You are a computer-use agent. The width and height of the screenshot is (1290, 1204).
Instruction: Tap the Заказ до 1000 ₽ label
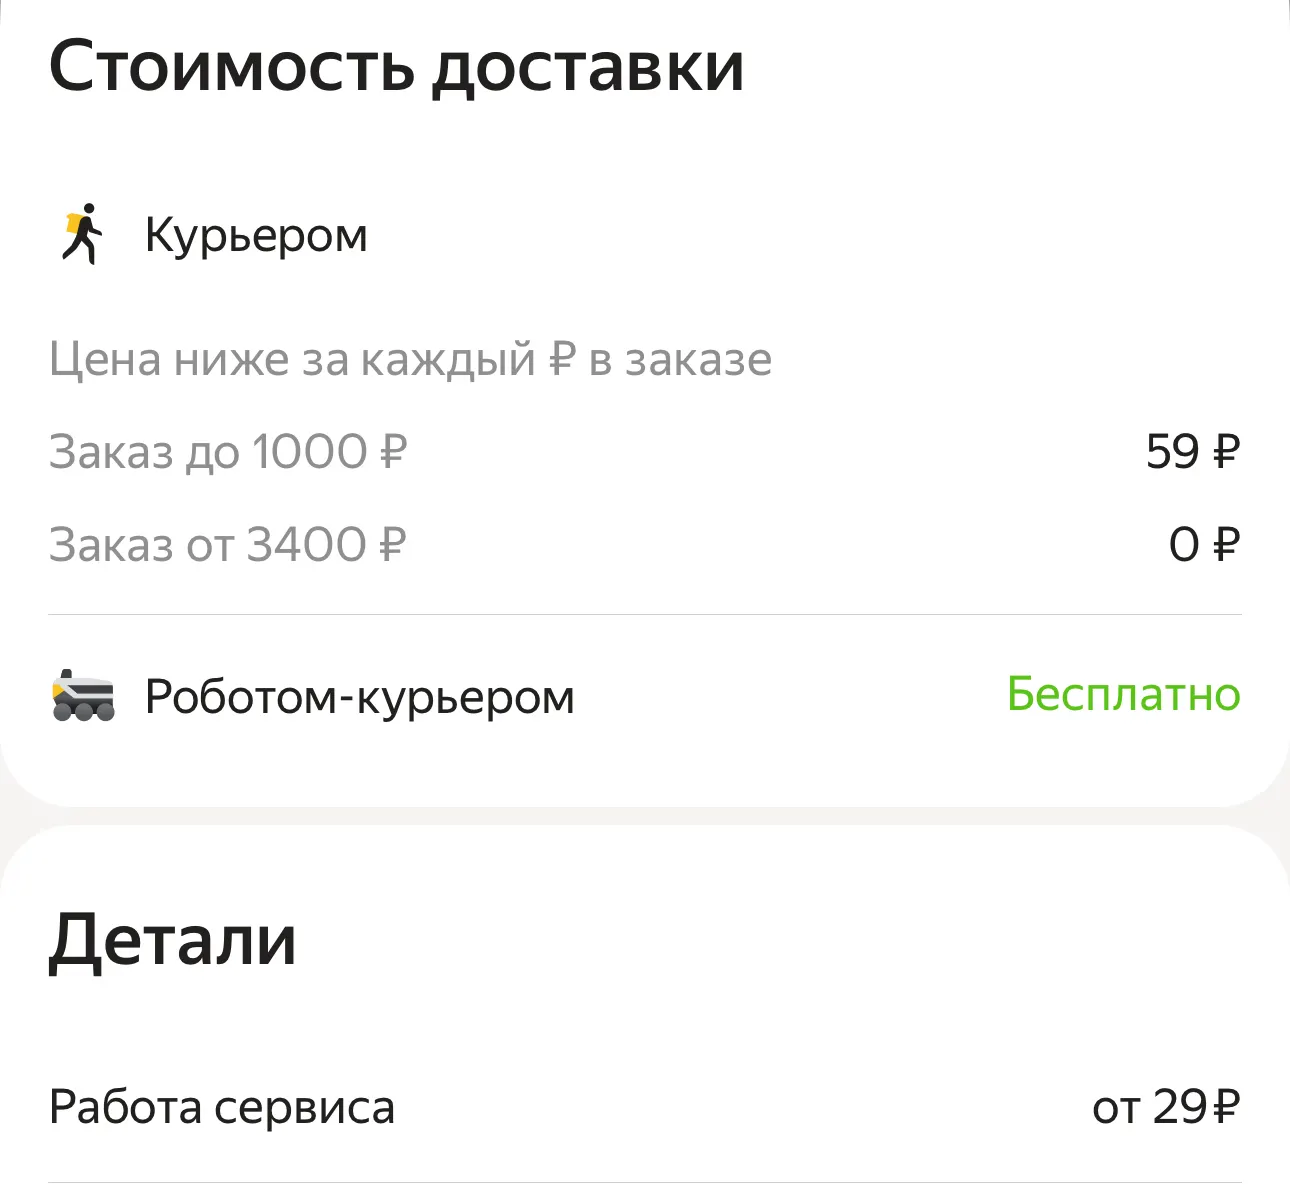point(228,452)
